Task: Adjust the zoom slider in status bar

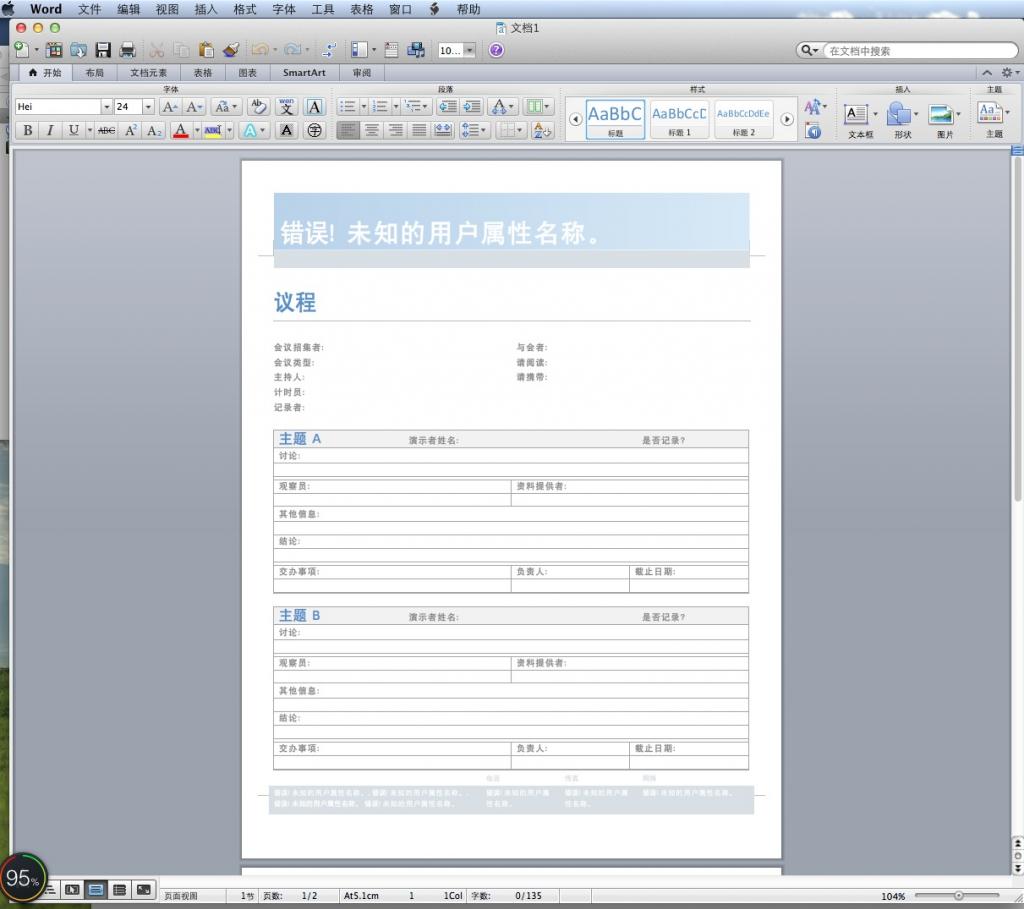Action: pyautogui.click(x=959, y=895)
